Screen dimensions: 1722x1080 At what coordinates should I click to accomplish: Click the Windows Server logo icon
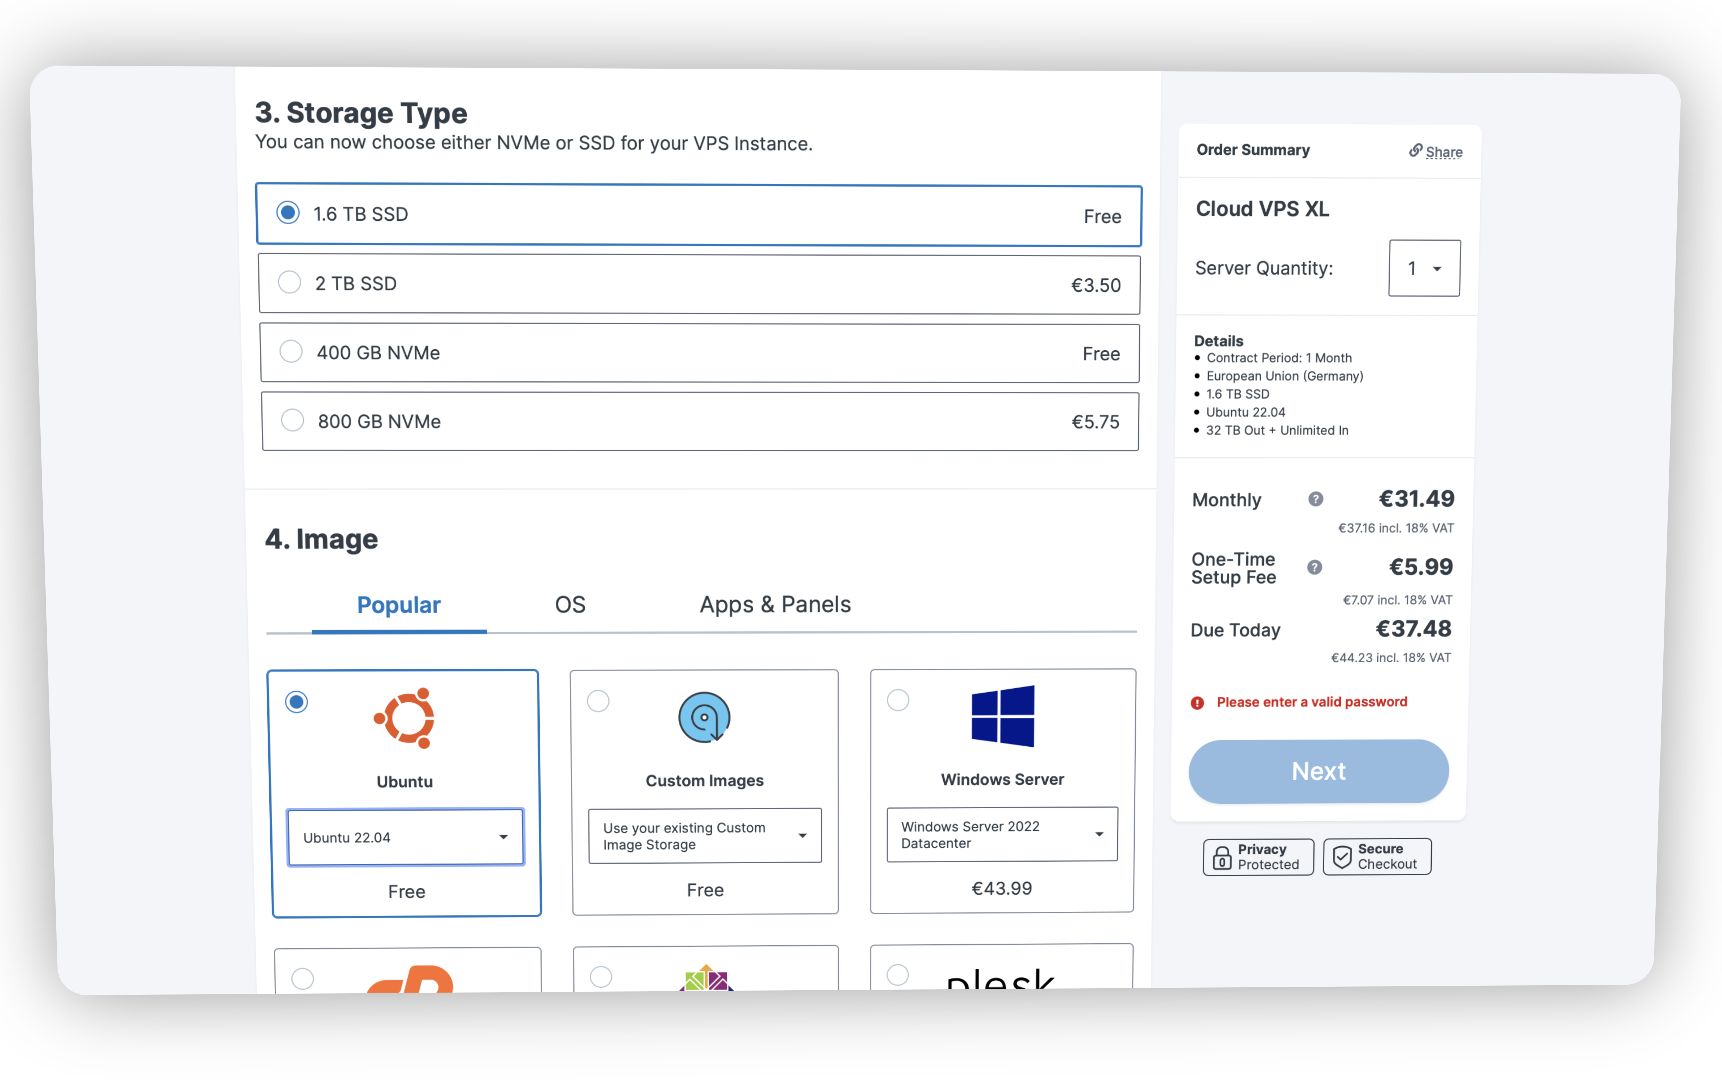coord(1003,716)
